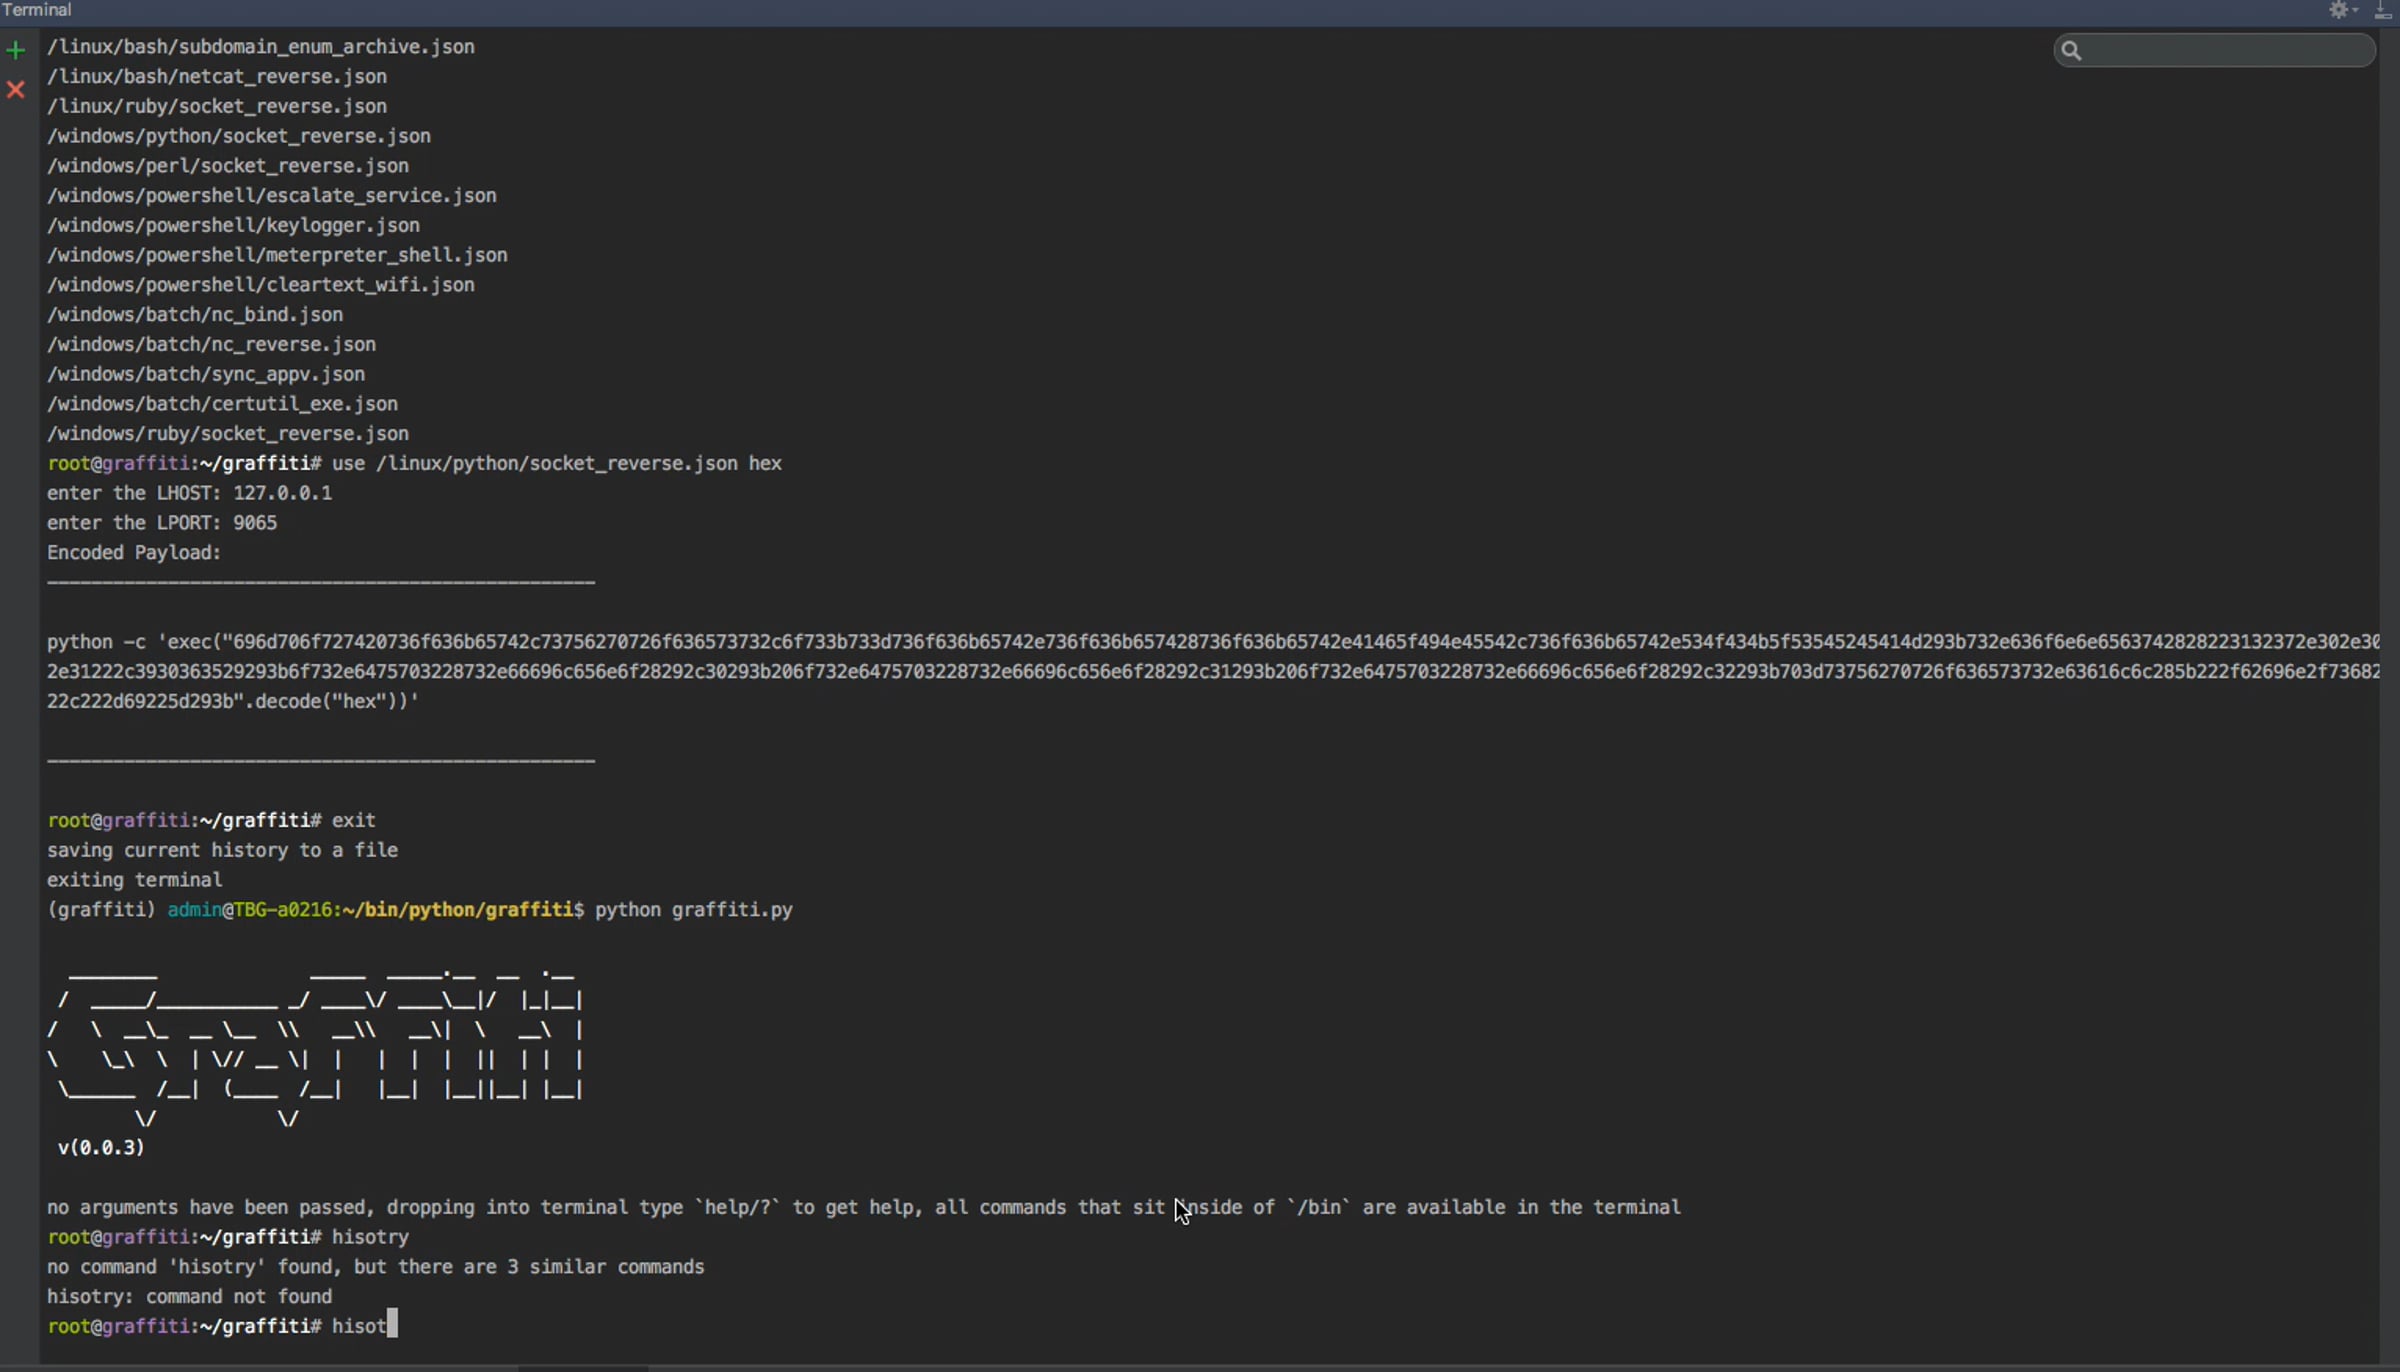The image size is (2400, 1372).
Task: Click the 'Encoded Payload:' label
Action: tap(134, 553)
